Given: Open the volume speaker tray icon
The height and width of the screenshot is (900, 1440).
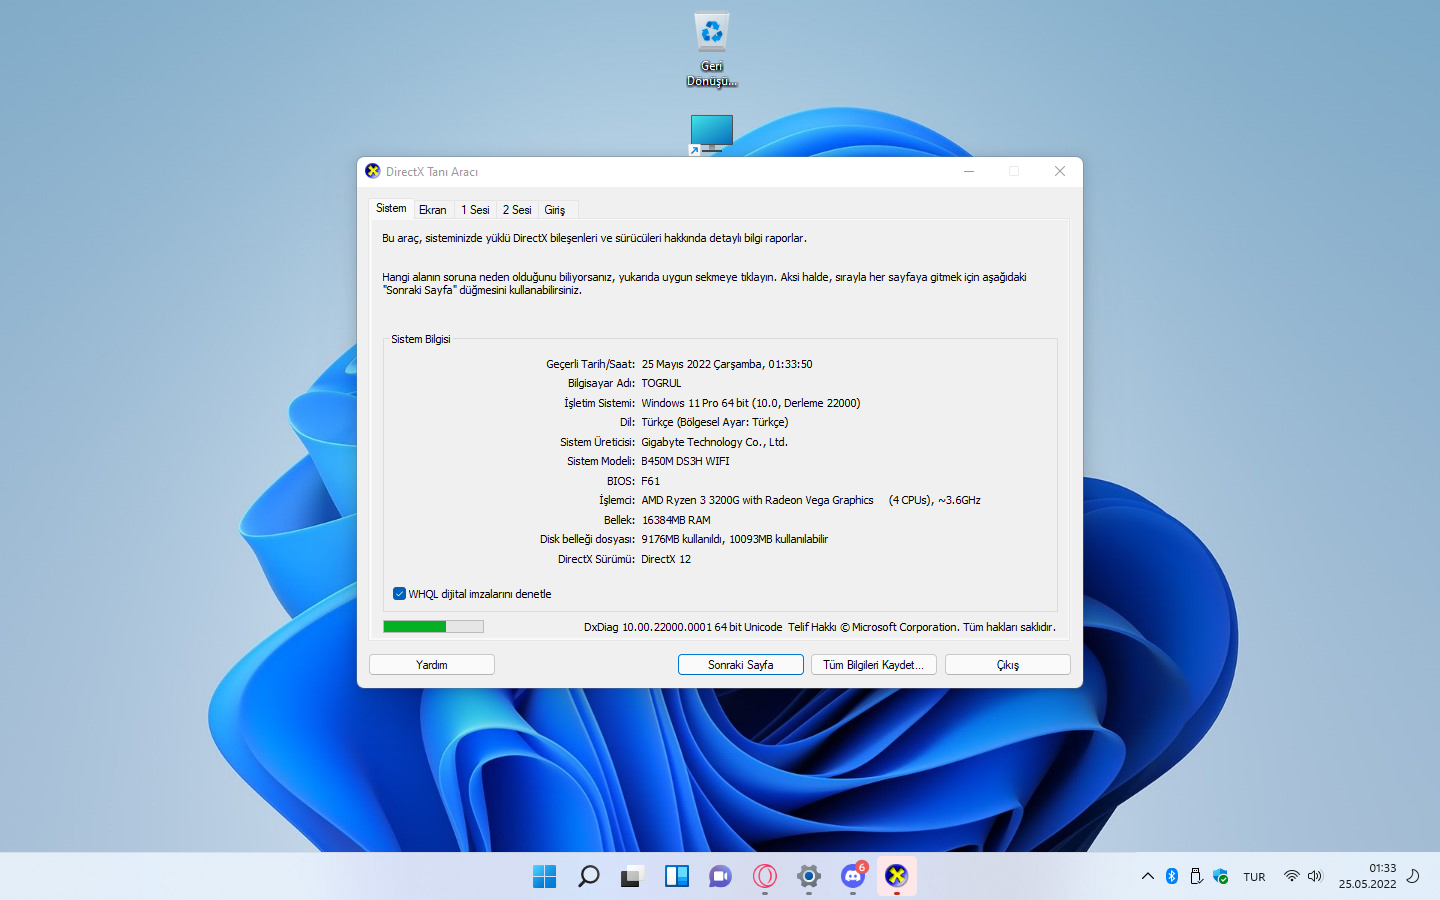Looking at the screenshot, I should (x=1315, y=876).
